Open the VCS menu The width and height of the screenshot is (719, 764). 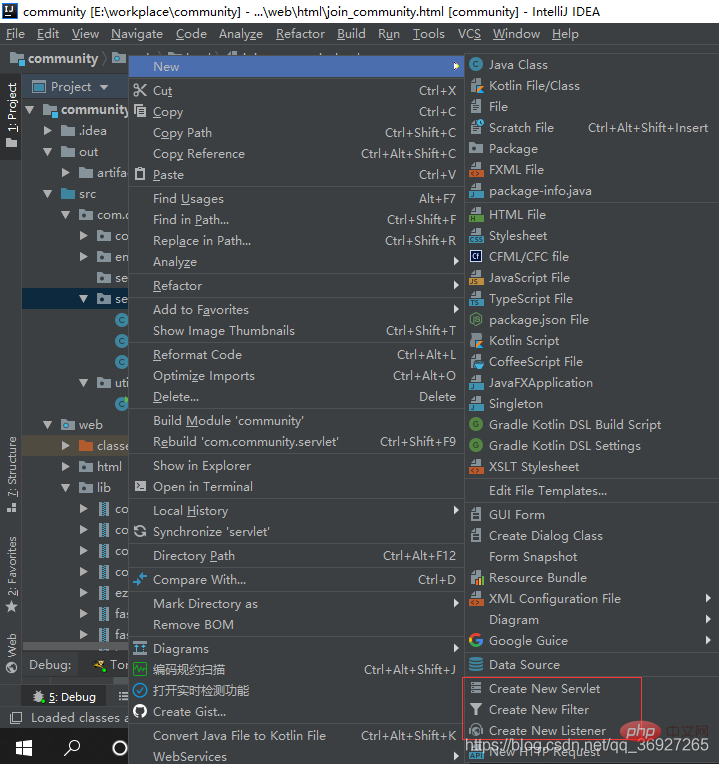pyautogui.click(x=469, y=34)
